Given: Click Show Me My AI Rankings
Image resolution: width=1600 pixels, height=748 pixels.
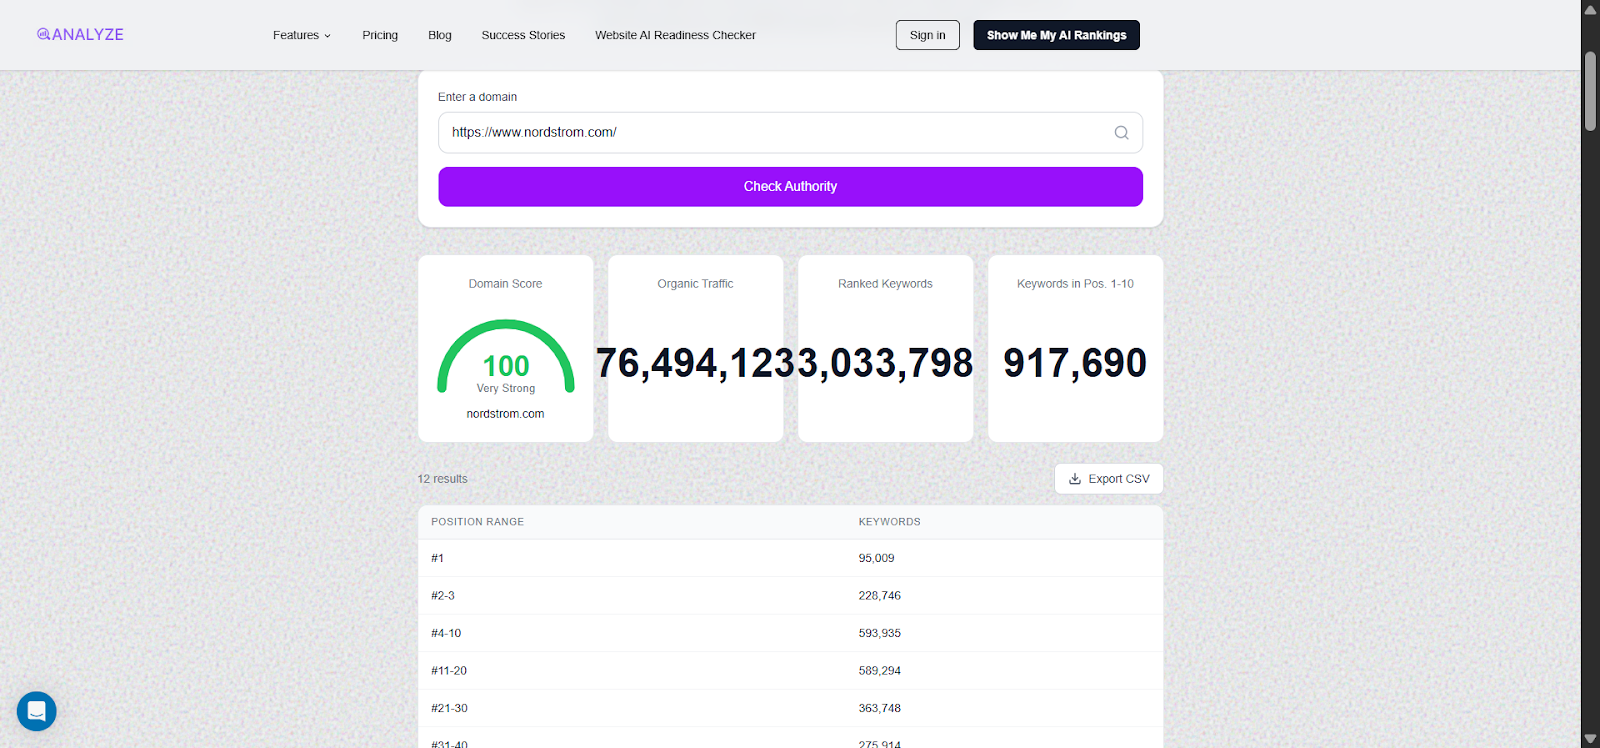Looking at the screenshot, I should 1056,35.
